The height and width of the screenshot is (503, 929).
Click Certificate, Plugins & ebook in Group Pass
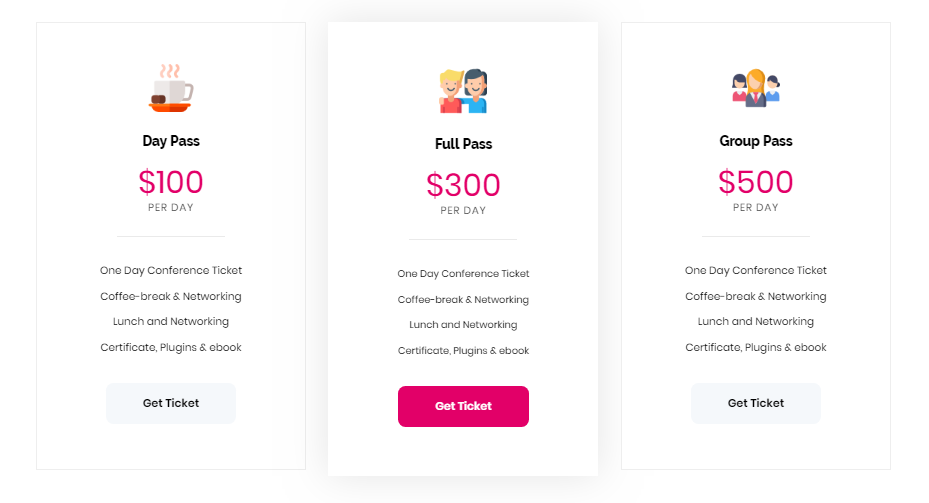(x=756, y=347)
